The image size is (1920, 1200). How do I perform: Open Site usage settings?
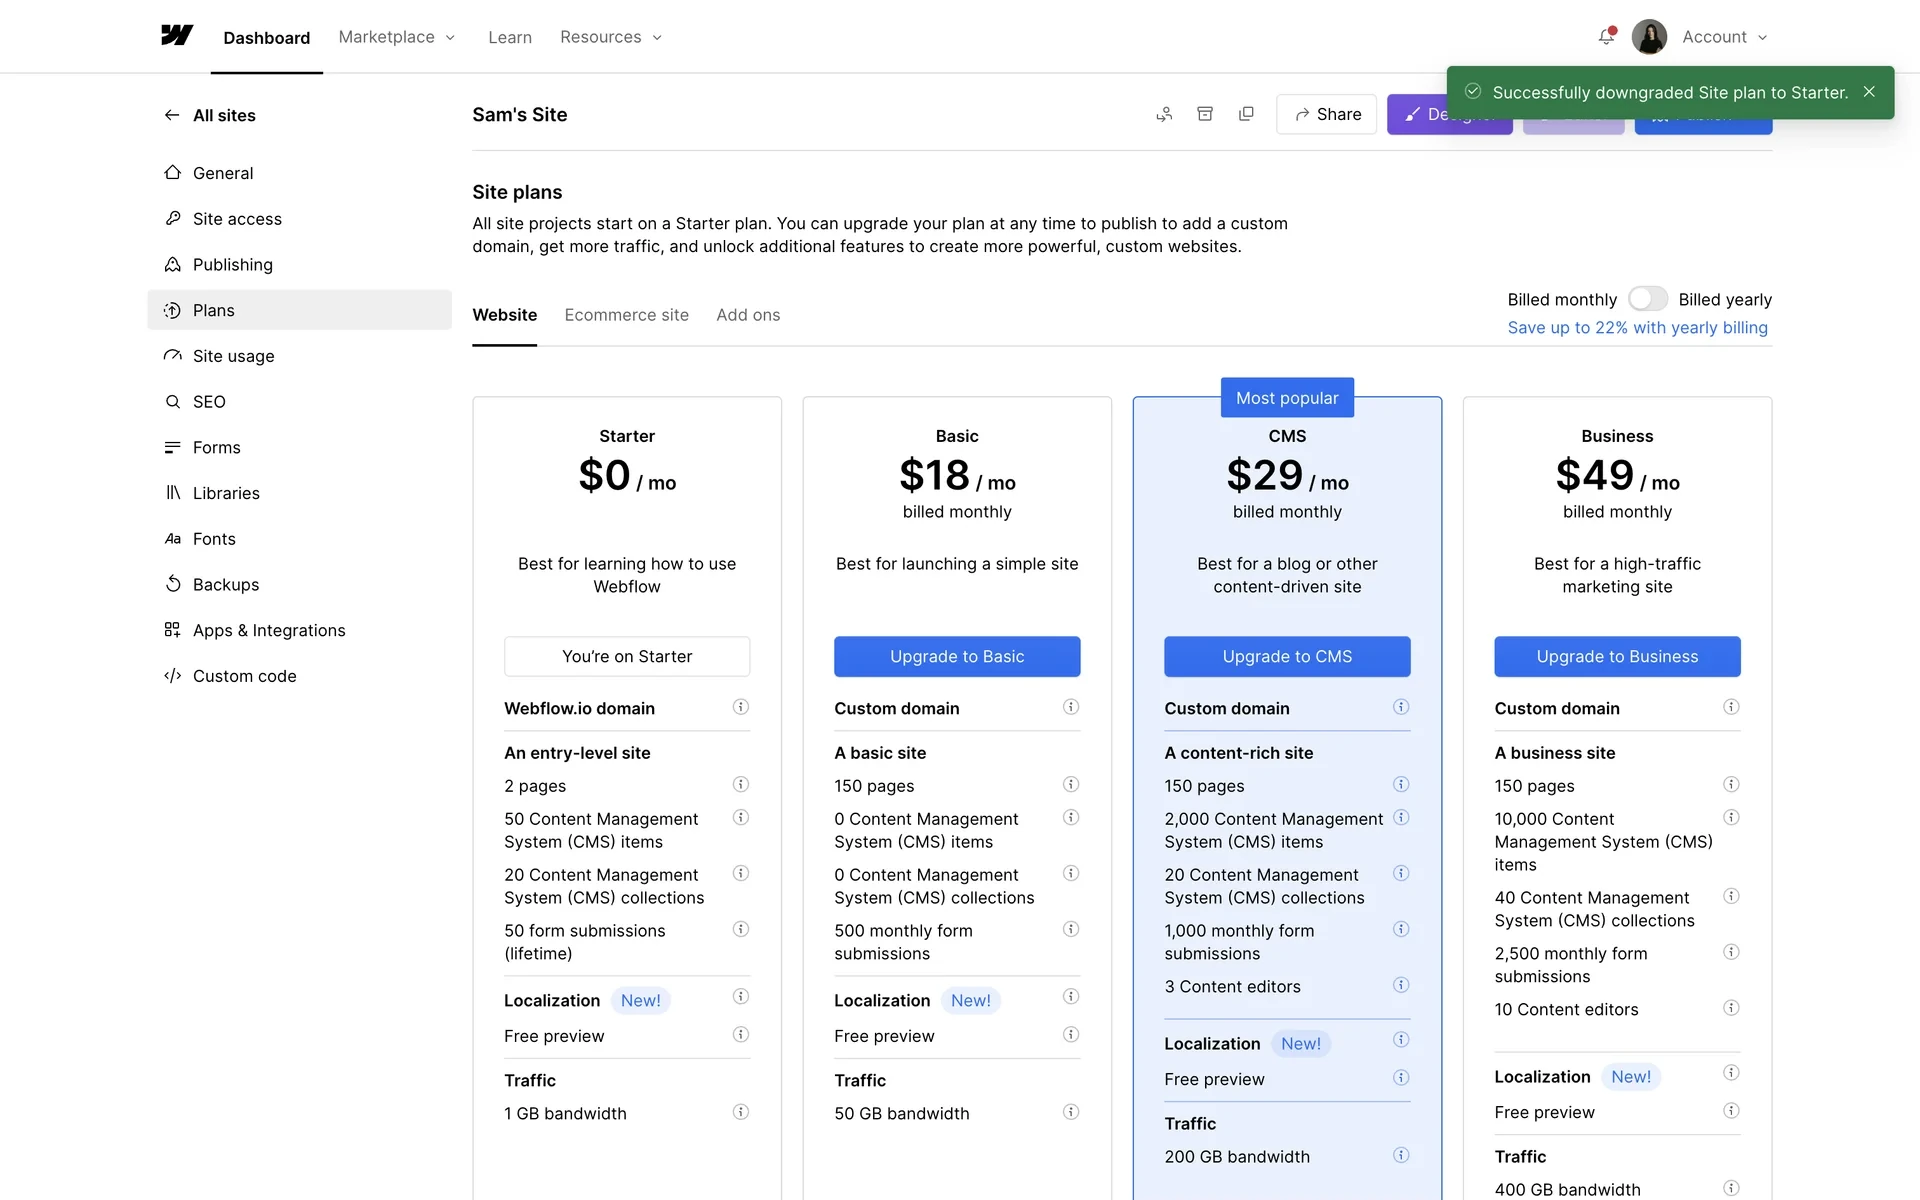(x=299, y=356)
